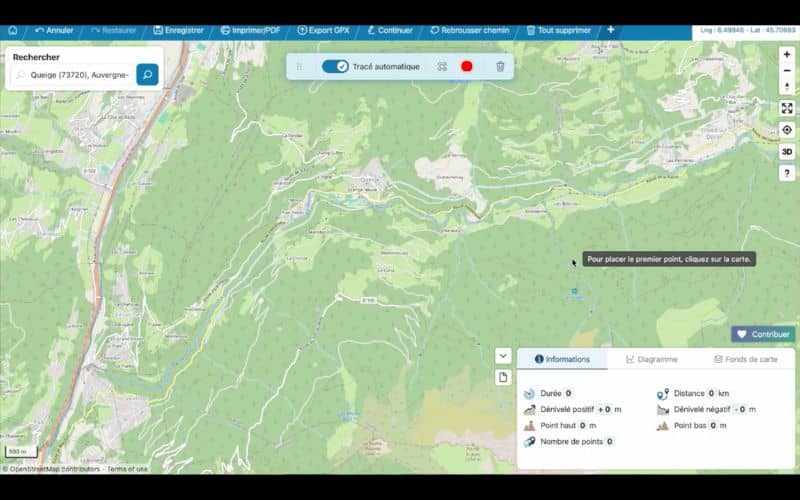Click the document icon beside the info panel
The height and width of the screenshot is (500, 800).
[x=503, y=377]
